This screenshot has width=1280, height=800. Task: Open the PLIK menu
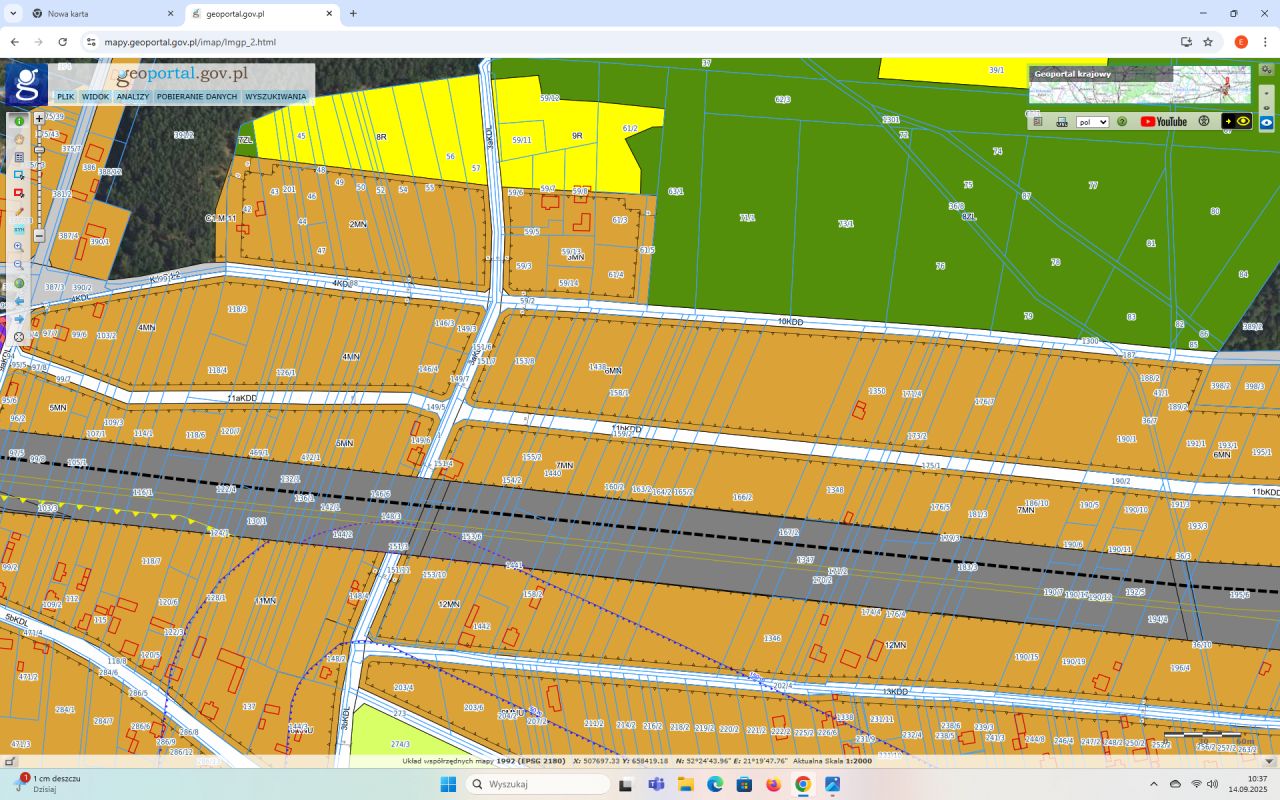(66, 97)
